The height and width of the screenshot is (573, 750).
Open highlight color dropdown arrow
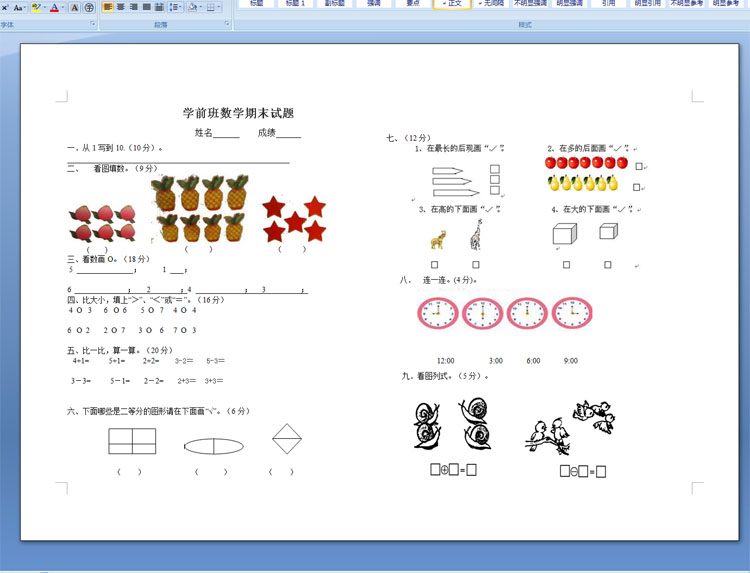[x=44, y=8]
